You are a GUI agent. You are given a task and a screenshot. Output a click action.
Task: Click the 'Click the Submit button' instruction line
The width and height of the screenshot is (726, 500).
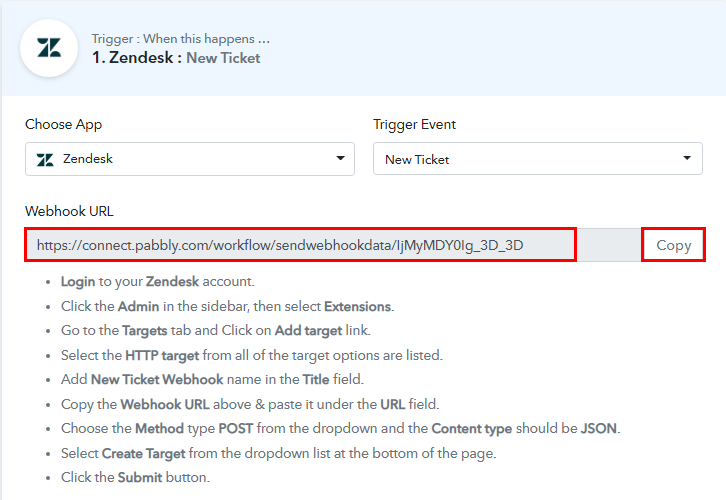[135, 477]
